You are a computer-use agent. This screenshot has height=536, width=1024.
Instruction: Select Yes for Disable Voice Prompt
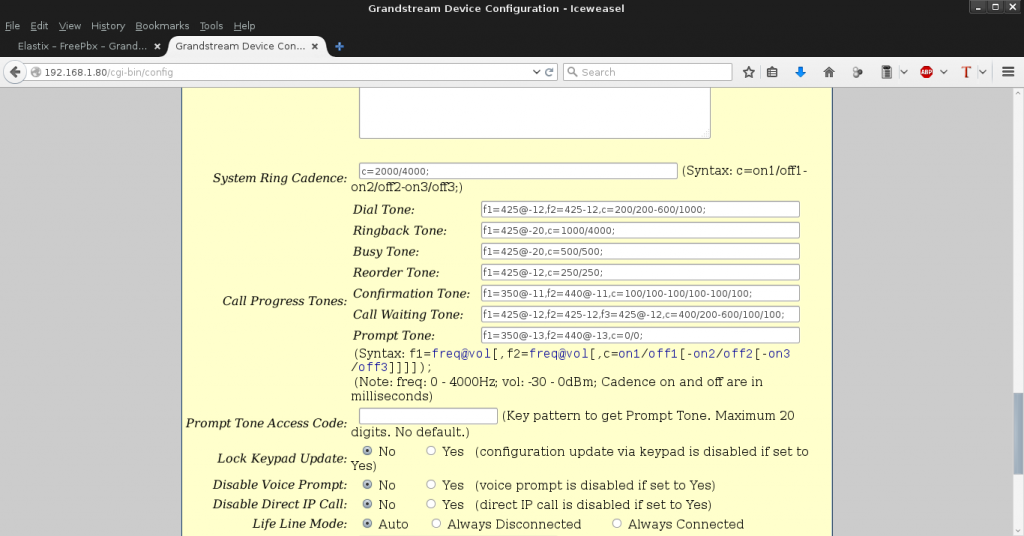(431, 486)
